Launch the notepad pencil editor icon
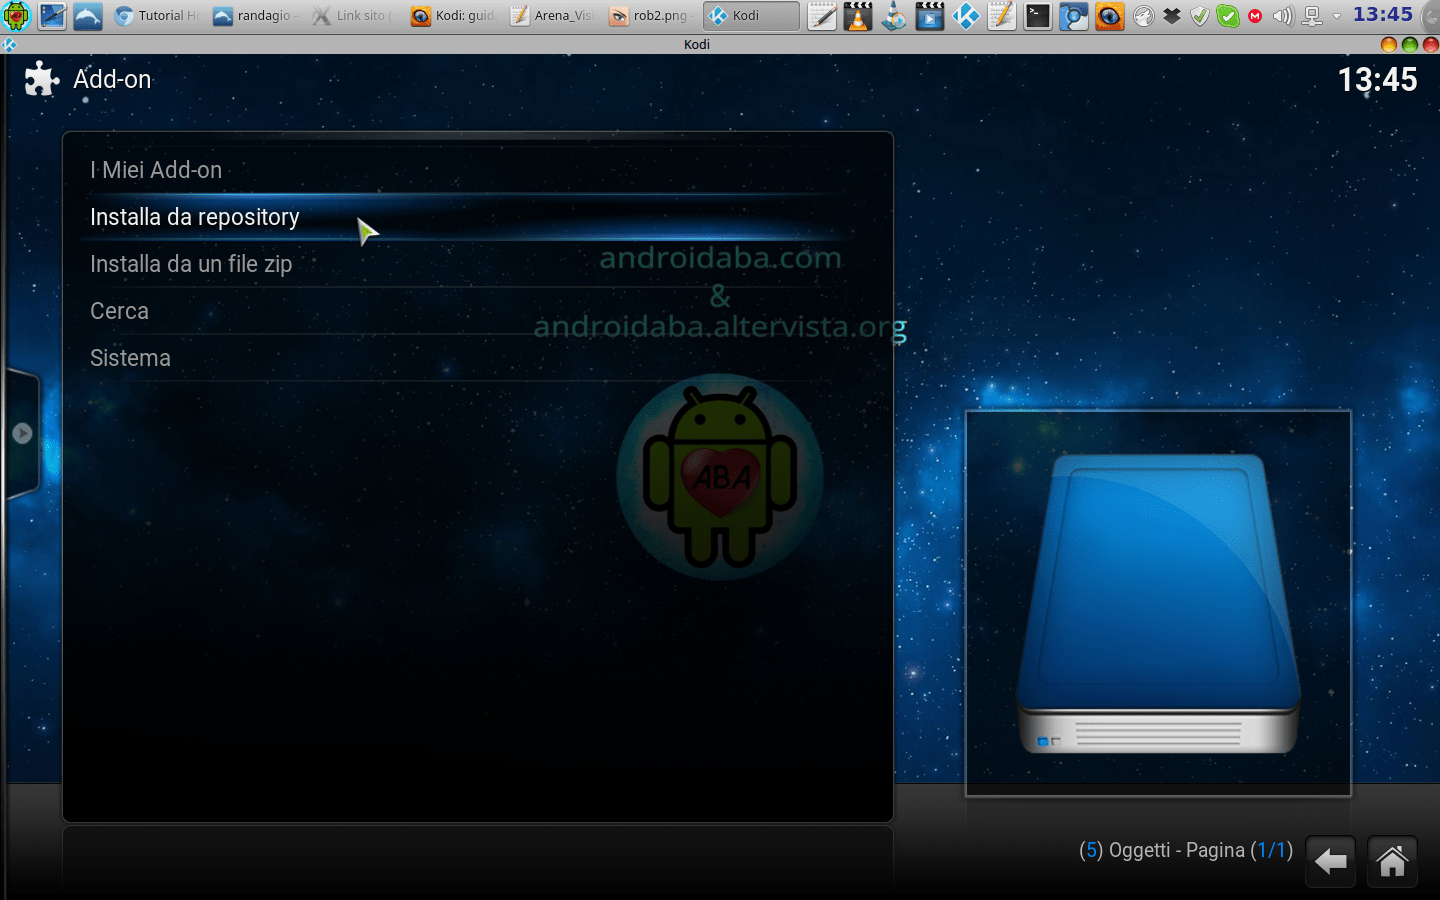 [x=822, y=15]
